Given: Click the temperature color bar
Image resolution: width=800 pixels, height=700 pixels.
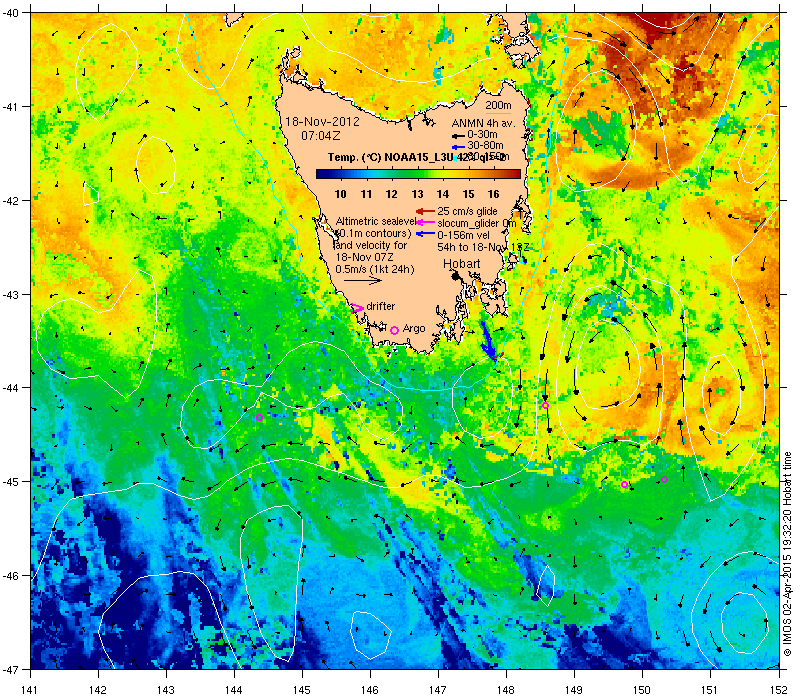Looking at the screenshot, I should pyautogui.click(x=418, y=174).
